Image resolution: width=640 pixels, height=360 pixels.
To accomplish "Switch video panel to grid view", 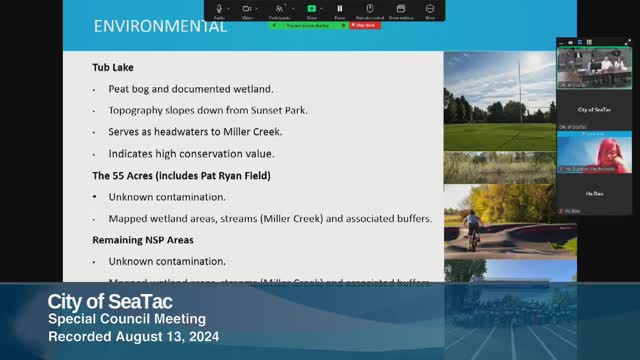I will coord(589,42).
